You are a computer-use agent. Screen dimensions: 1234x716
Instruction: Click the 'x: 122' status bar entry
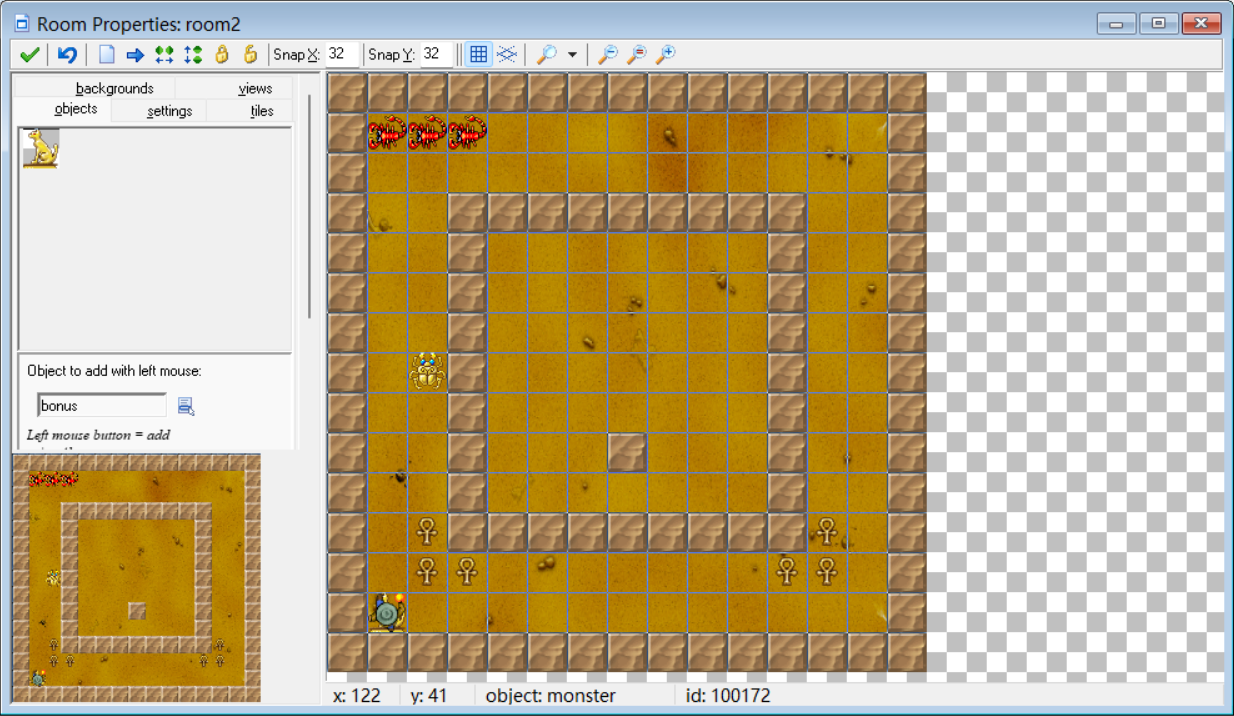[356, 695]
